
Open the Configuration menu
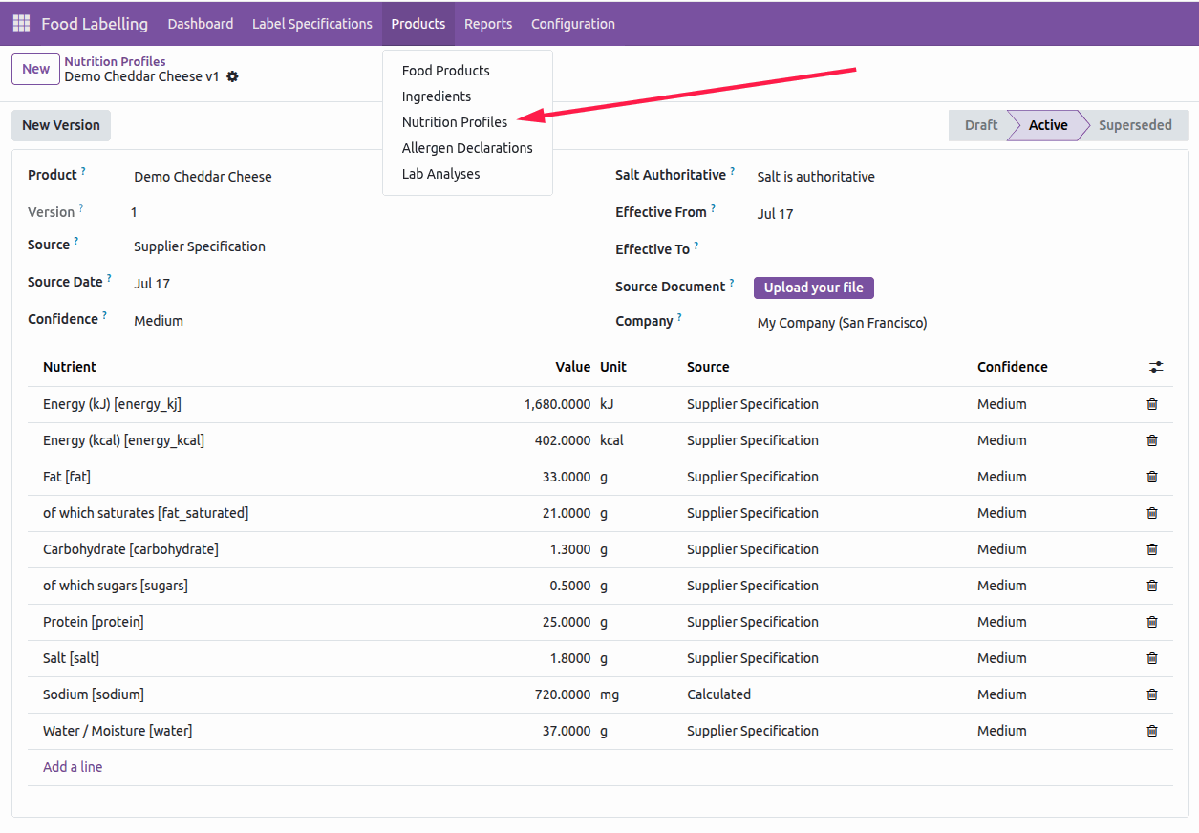[573, 24]
